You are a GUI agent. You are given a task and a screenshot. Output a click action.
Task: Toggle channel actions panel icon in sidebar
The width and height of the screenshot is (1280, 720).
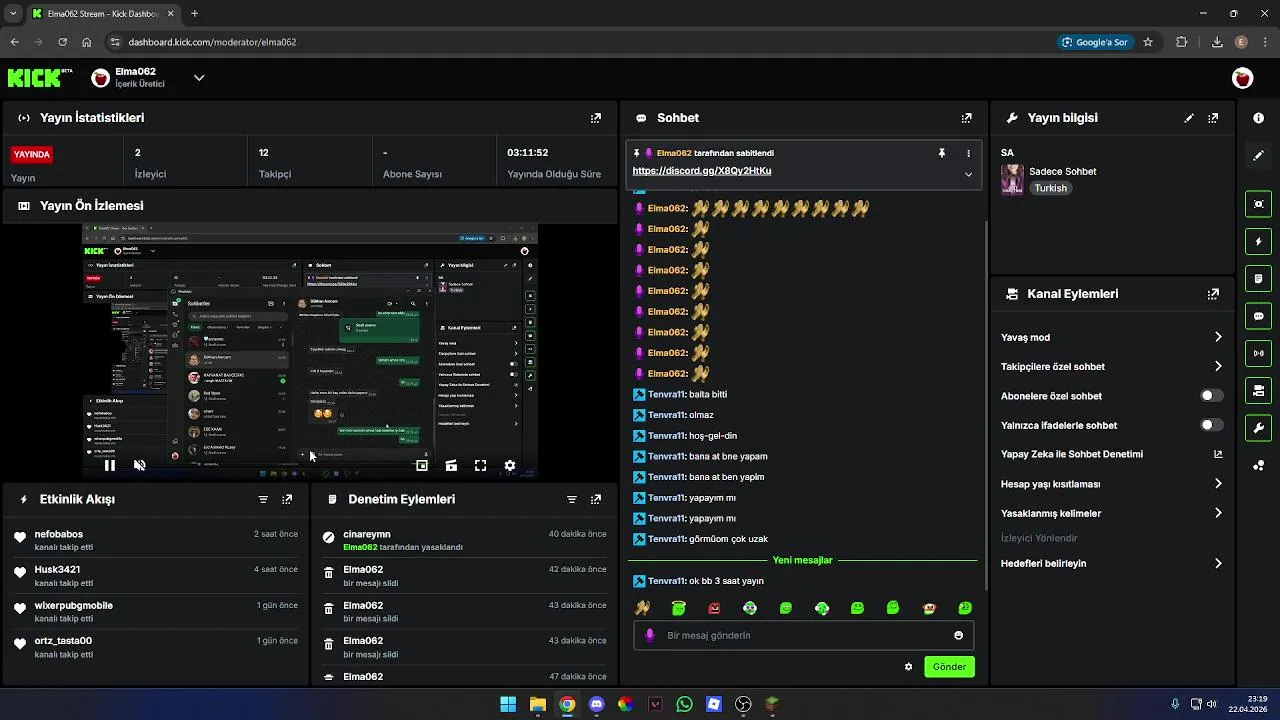click(x=1258, y=390)
